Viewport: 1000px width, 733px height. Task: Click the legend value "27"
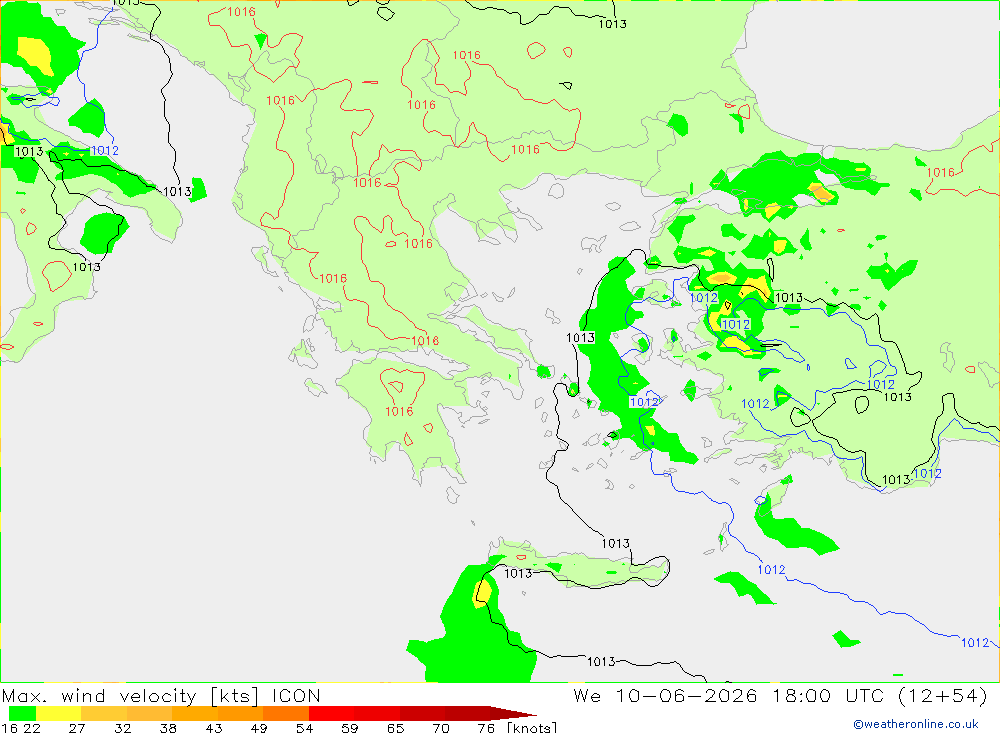pyautogui.click(x=77, y=728)
